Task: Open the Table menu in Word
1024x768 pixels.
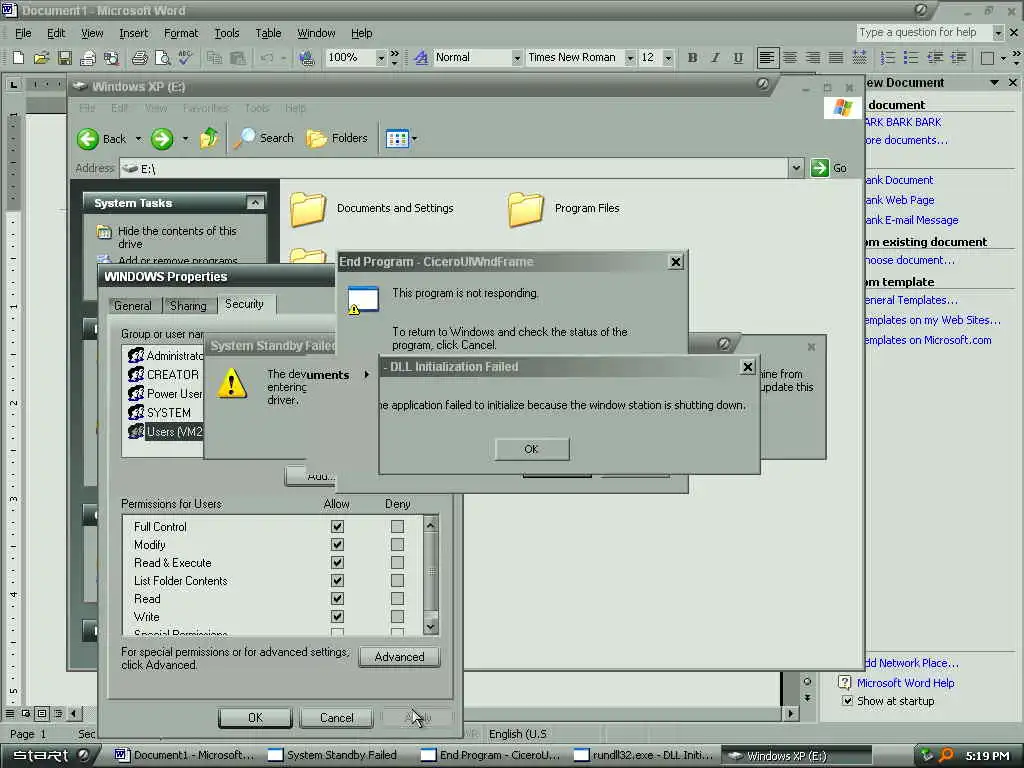Action: pos(268,33)
